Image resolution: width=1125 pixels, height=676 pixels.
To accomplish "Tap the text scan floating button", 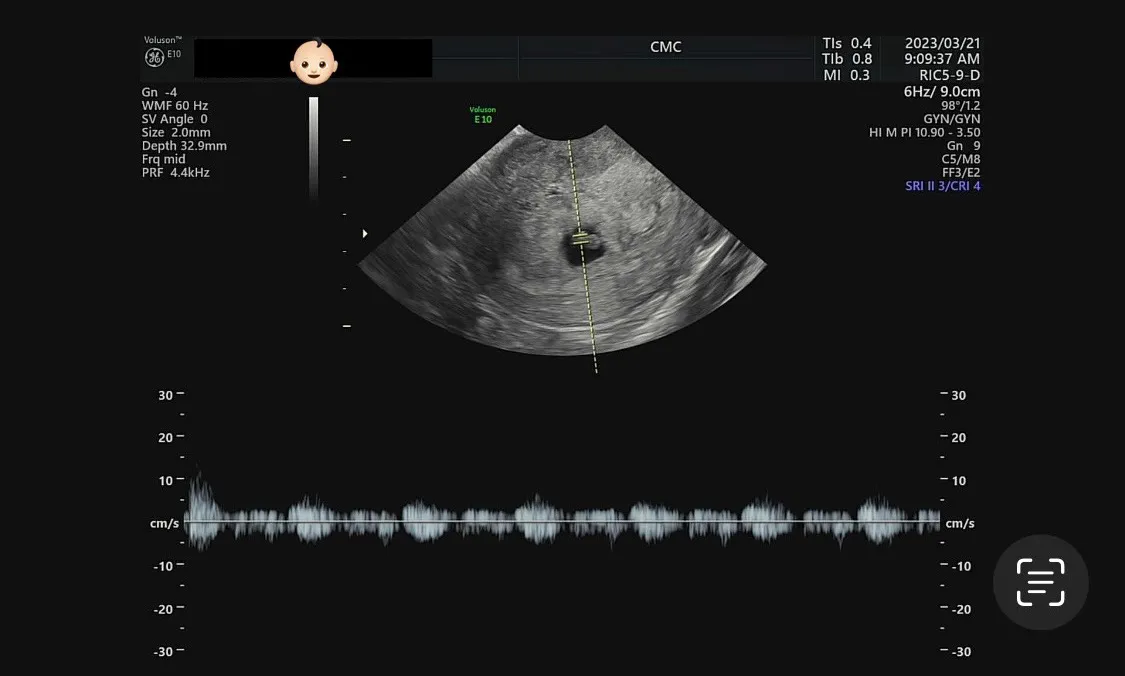I will tap(1040, 582).
